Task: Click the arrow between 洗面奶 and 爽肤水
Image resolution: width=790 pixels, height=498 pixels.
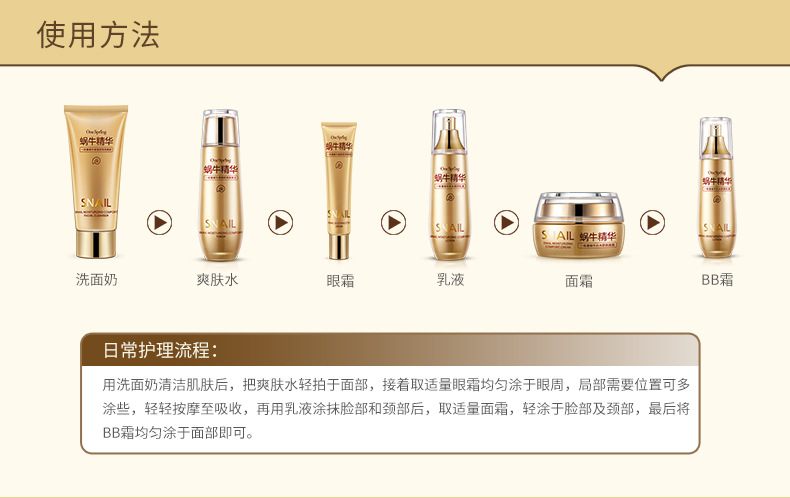Action: tap(159, 222)
